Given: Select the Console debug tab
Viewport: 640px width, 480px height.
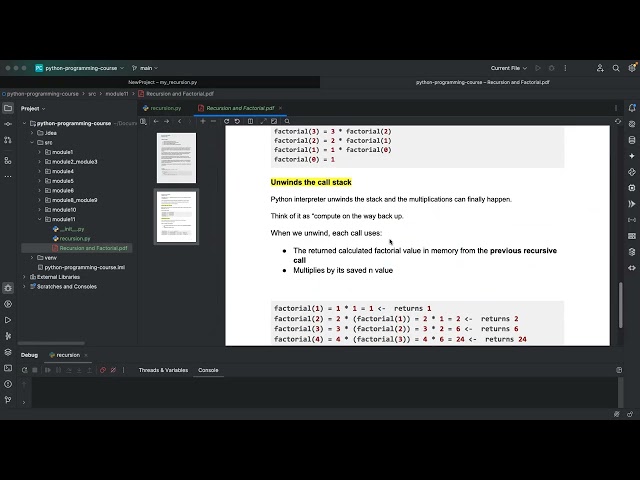Looking at the screenshot, I should pyautogui.click(x=208, y=370).
